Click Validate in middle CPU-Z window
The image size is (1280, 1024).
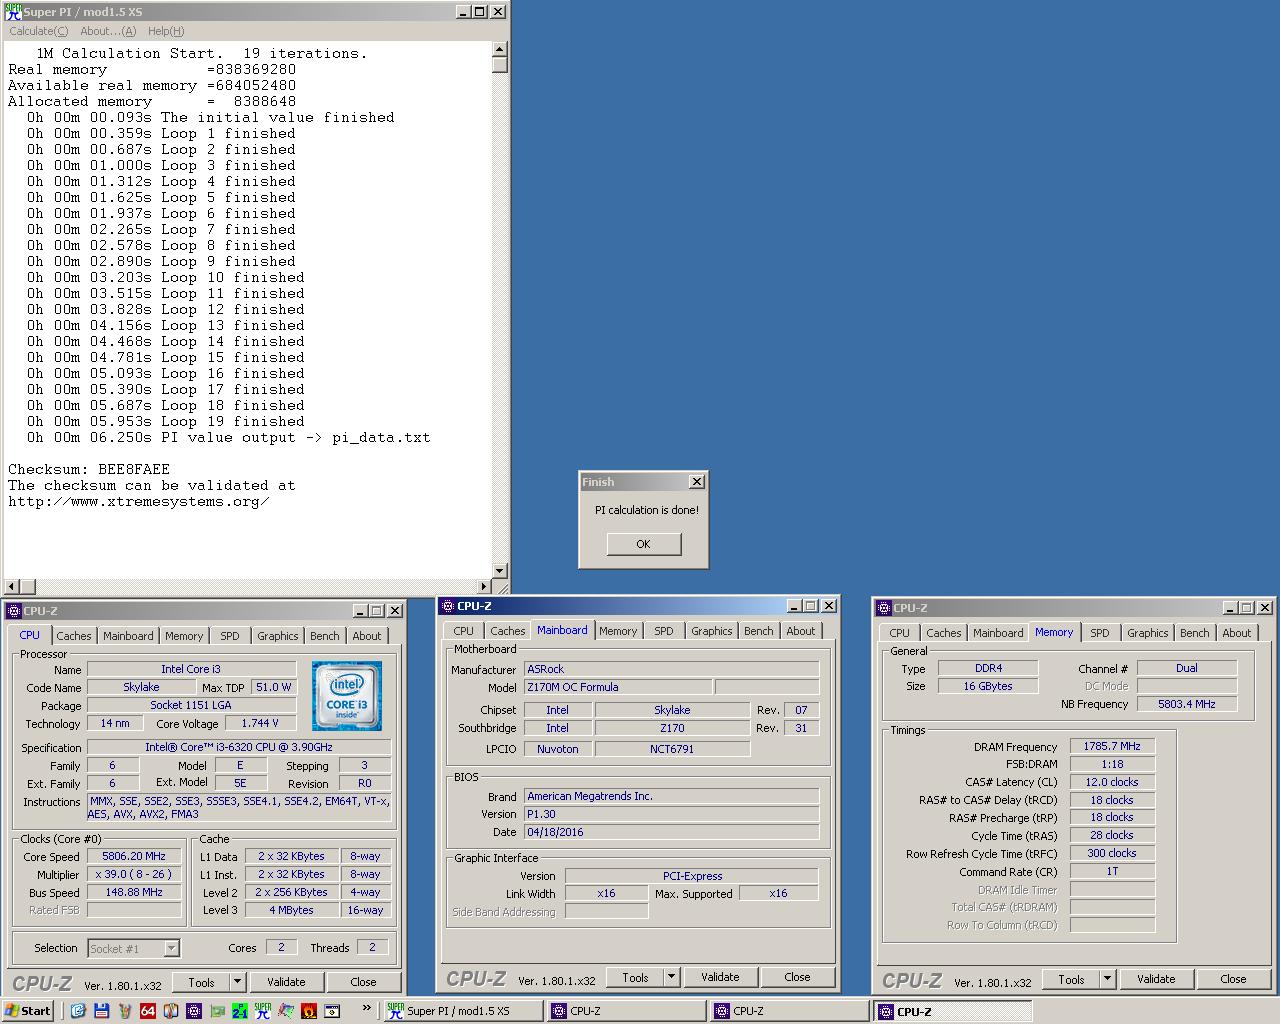[x=720, y=977]
